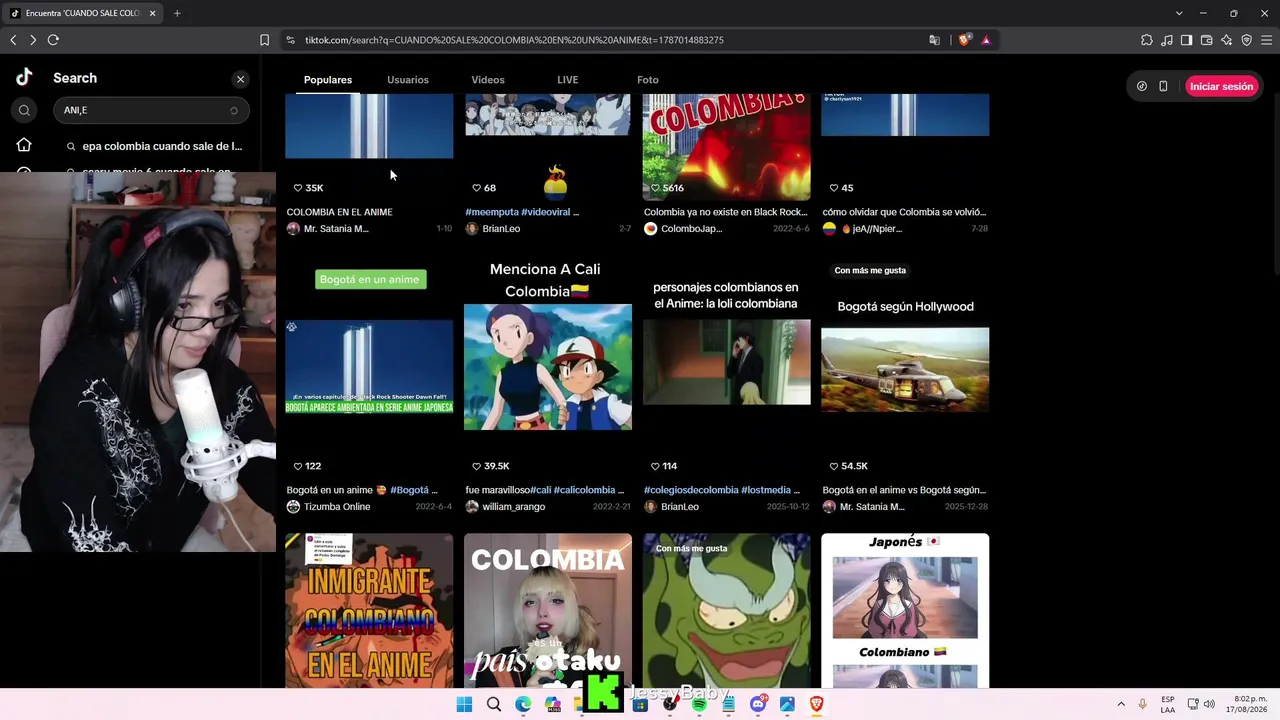Open Brave Shields lion icon
1280x720 pixels.
(x=964, y=40)
